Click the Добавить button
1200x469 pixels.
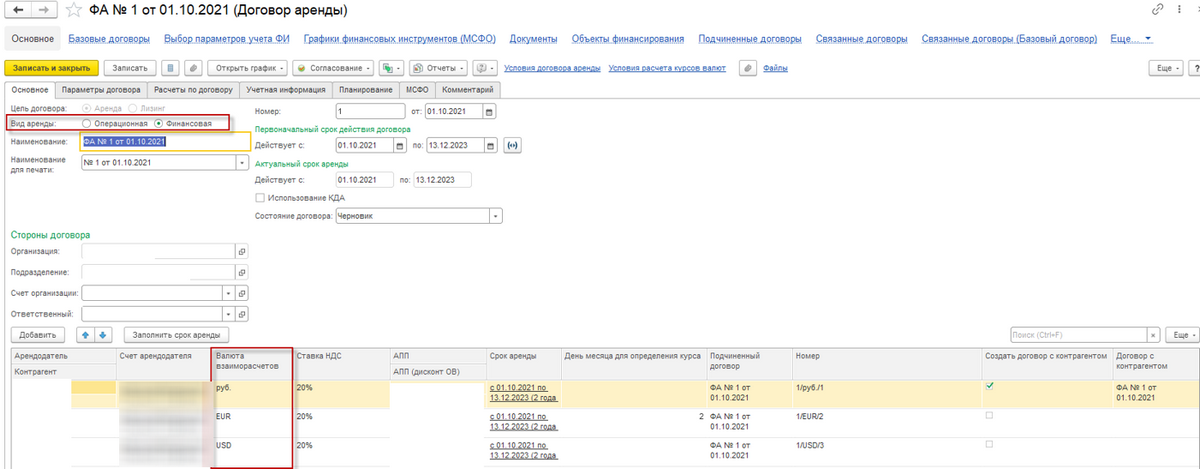coord(37,335)
